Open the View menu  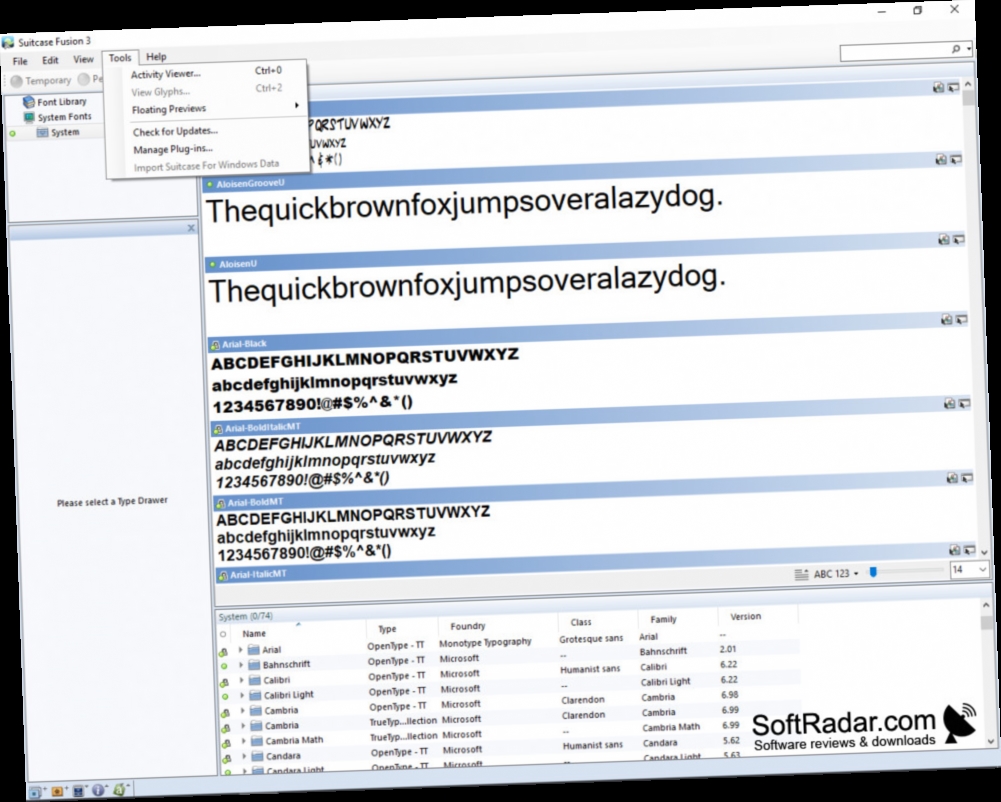83,59
